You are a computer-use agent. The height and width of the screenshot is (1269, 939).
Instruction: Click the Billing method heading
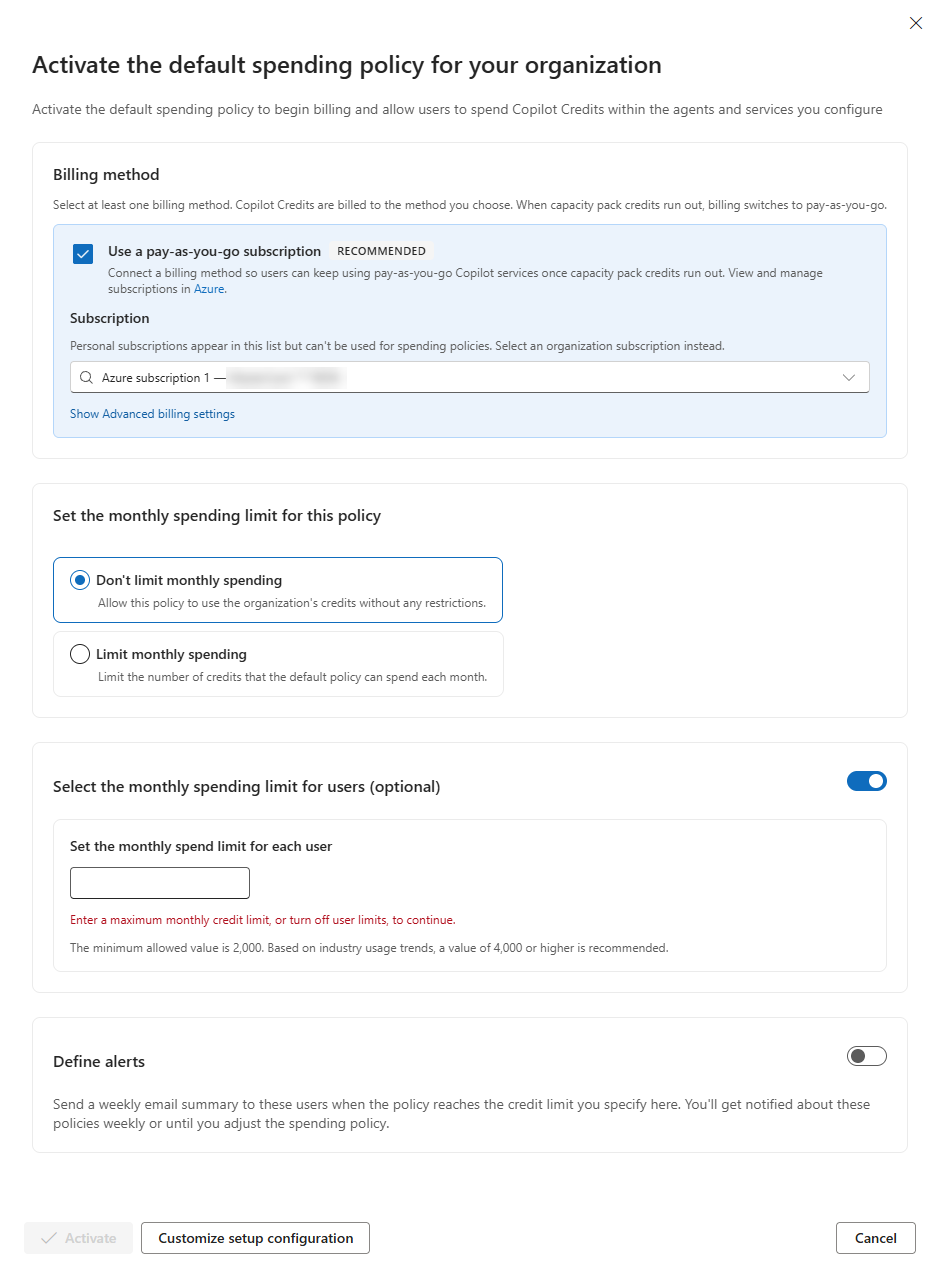(106, 175)
